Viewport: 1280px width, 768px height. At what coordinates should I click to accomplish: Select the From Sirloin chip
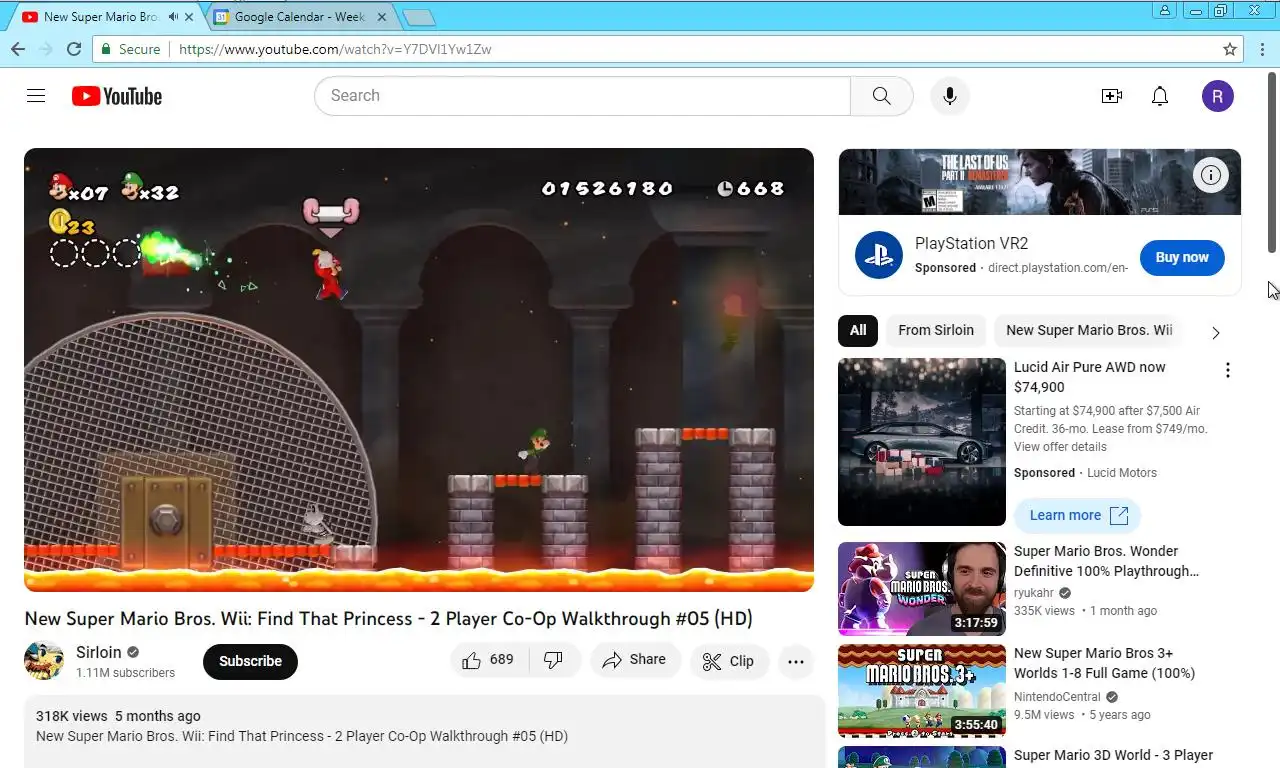click(936, 330)
